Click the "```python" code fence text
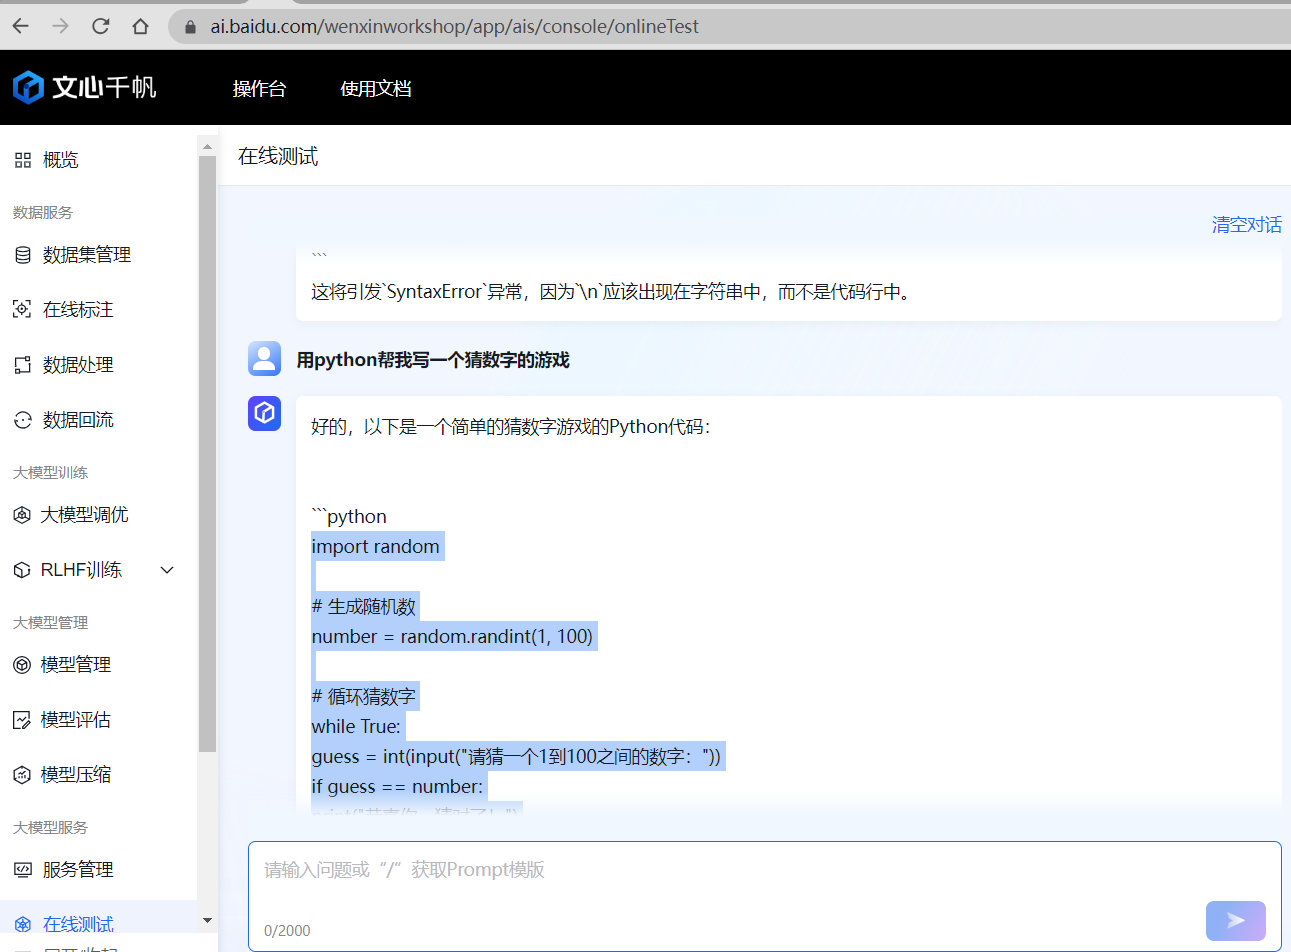This screenshot has height=952, width=1291. [349, 517]
